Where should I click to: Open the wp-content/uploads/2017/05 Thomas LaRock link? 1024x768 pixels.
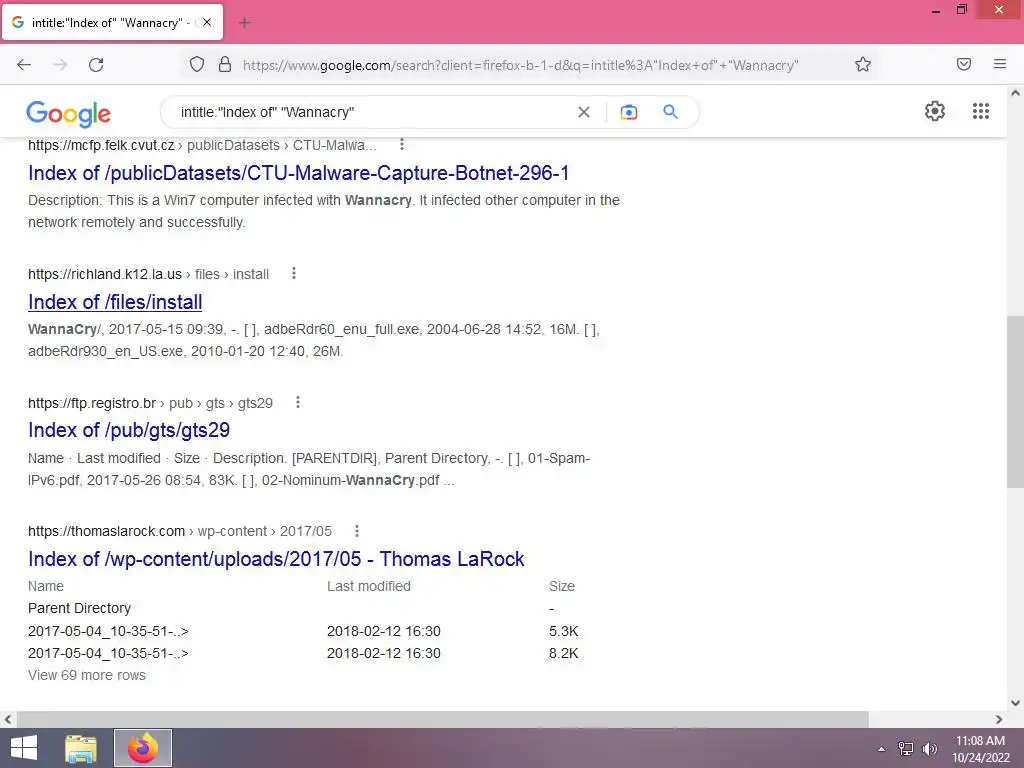276,559
